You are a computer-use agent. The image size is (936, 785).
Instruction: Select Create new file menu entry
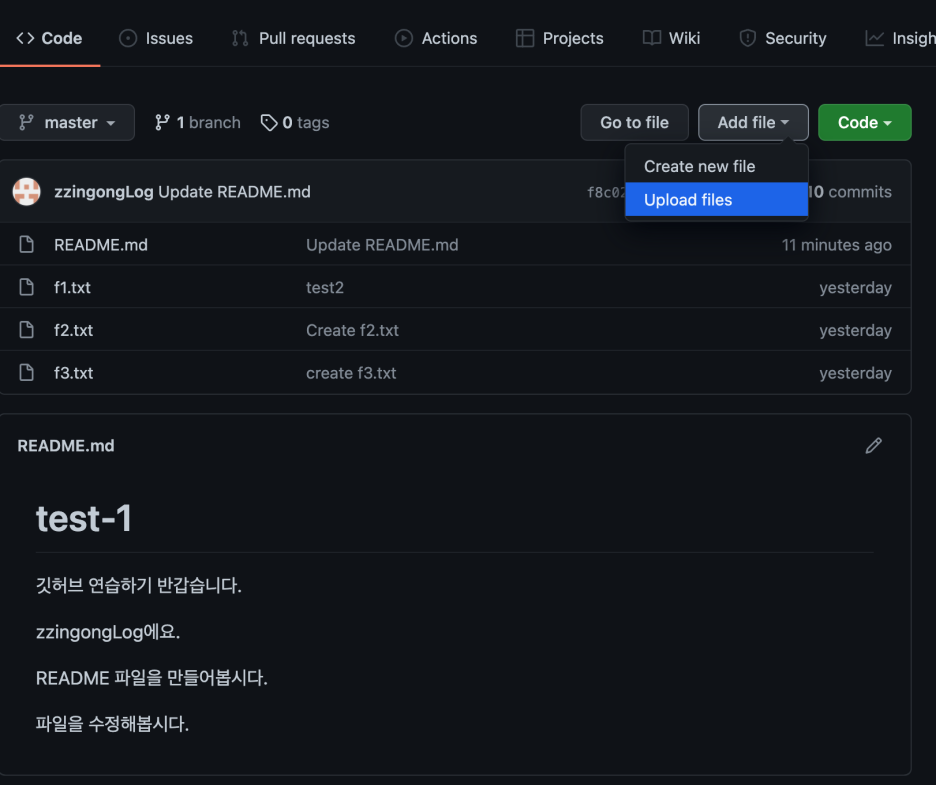coord(716,167)
